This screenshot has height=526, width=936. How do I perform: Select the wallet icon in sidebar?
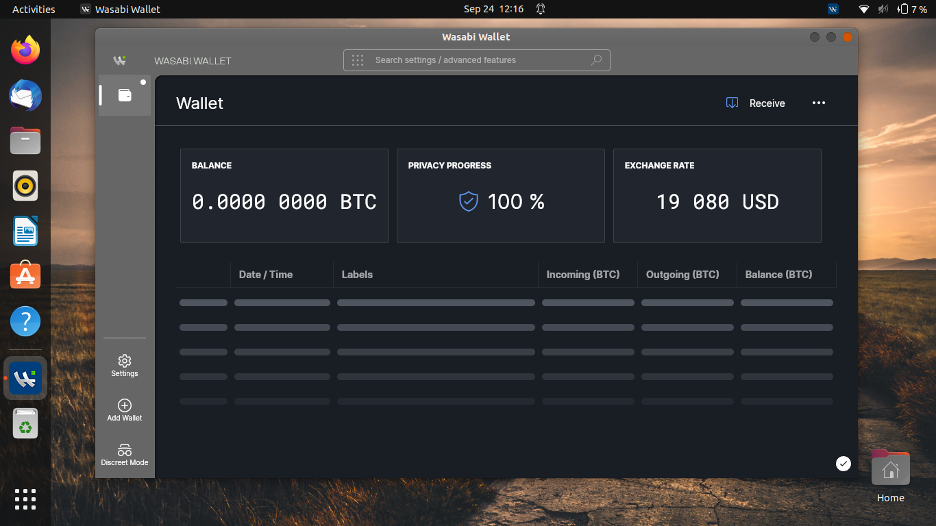point(125,95)
